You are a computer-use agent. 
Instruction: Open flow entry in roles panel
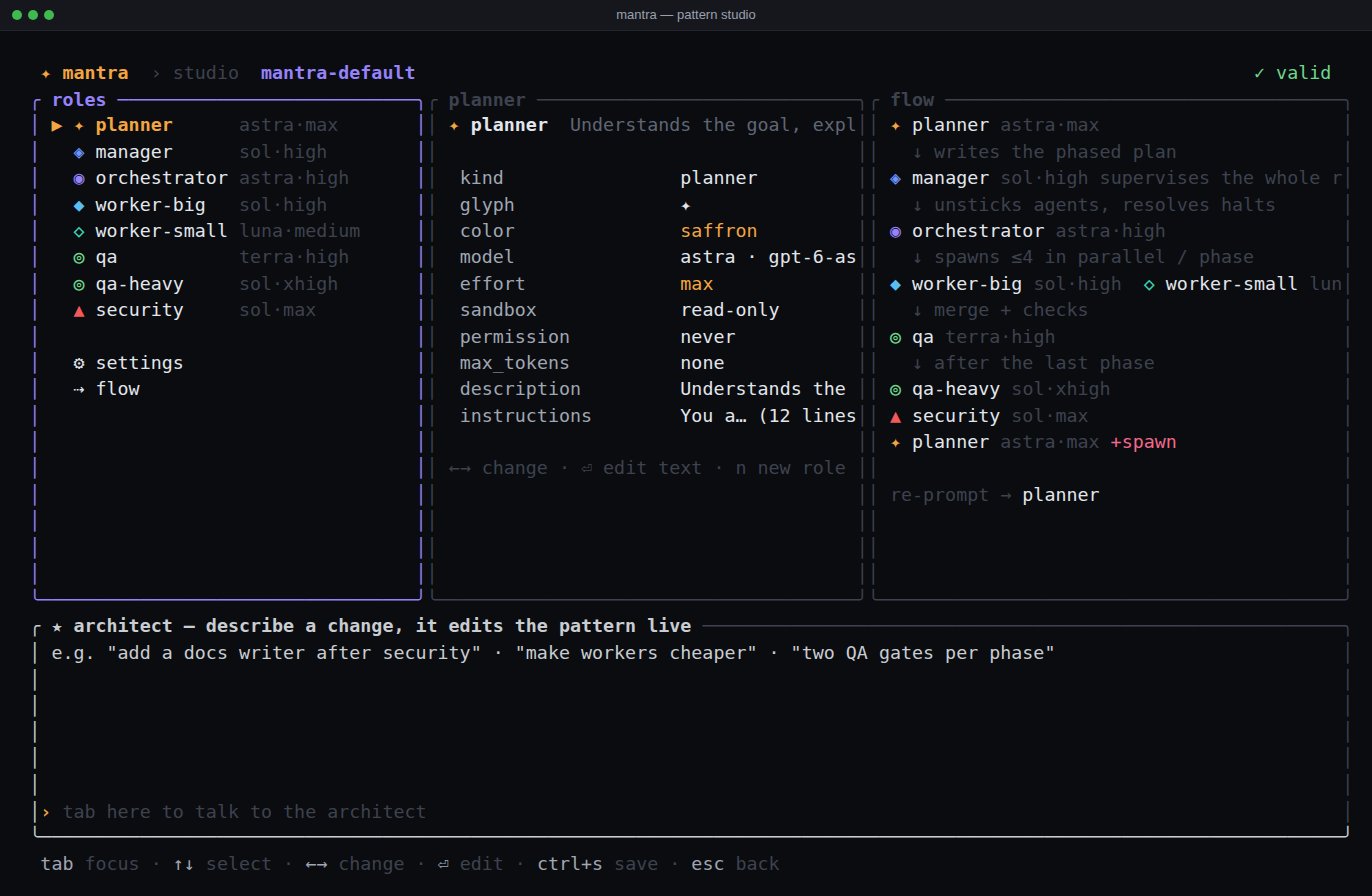[106, 389]
